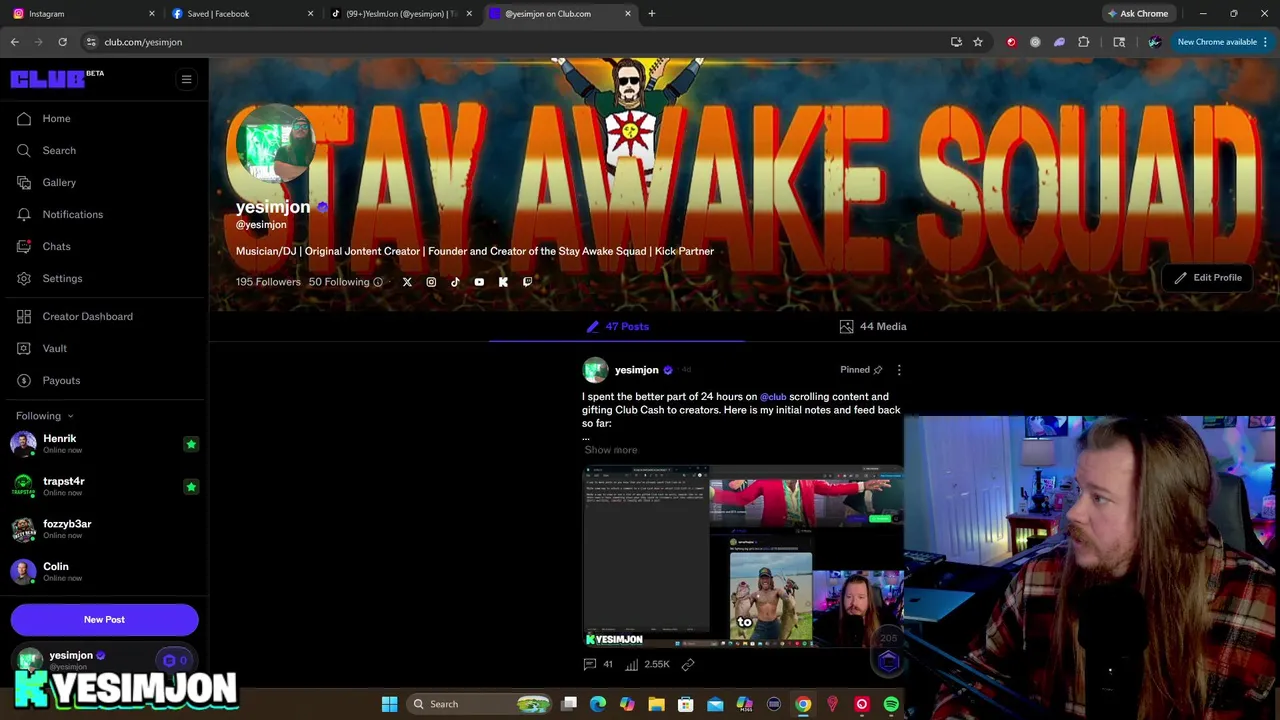Click the Pinned pin icon on post
This screenshot has height=720, width=1280.
point(878,370)
